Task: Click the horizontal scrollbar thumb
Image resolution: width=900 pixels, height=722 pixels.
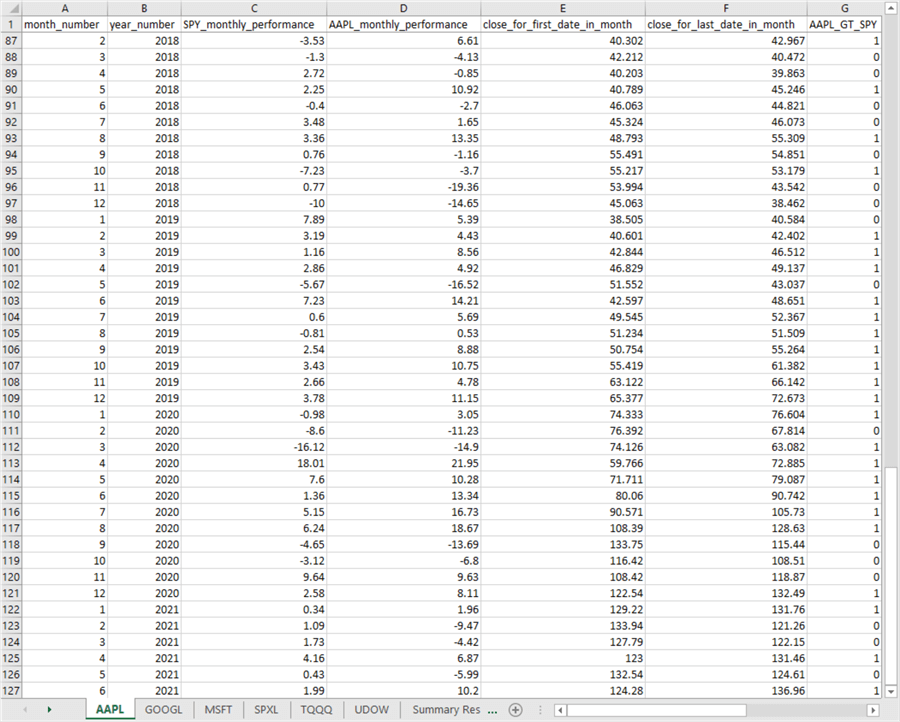Action: pos(657,710)
